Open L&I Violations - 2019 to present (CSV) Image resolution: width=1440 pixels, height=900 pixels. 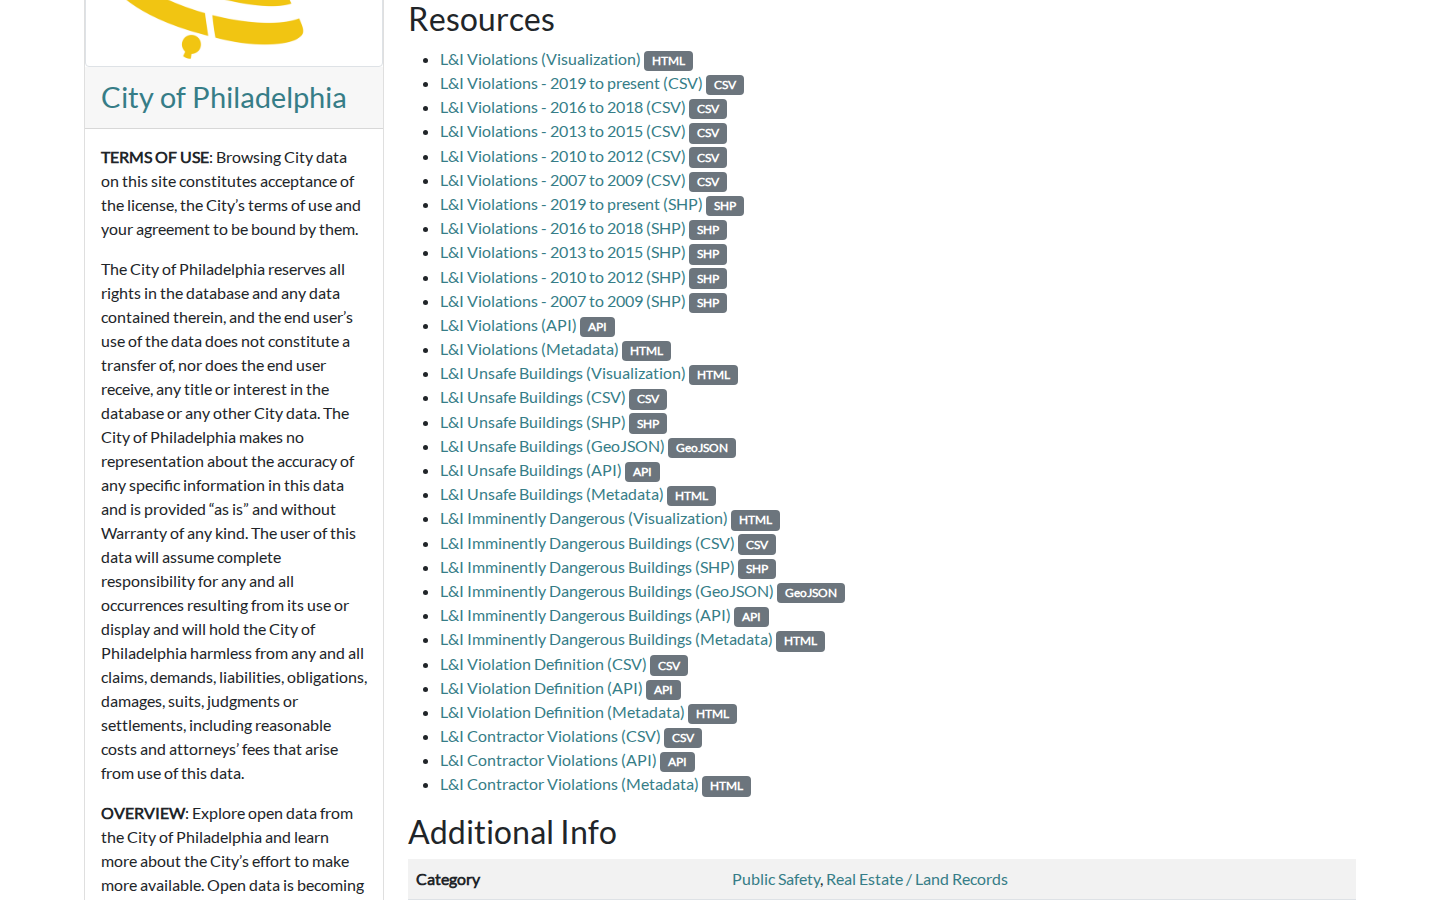point(571,84)
